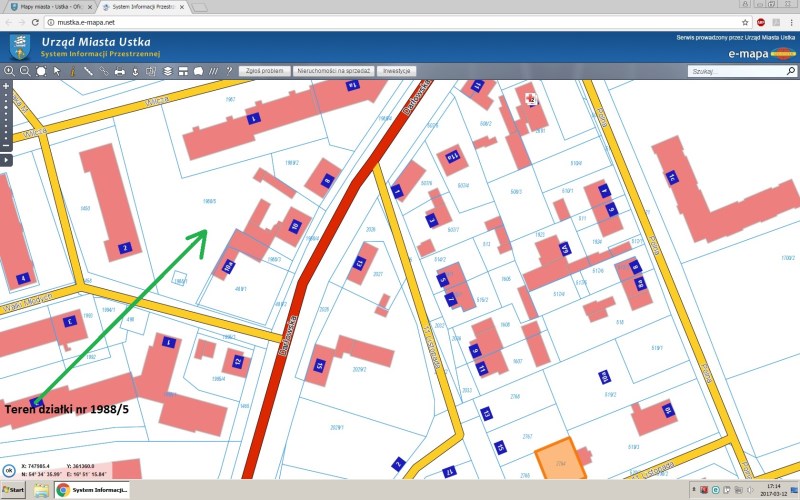Open the Chrome three-dot menu
Viewport: 800px width, 500px height.
pyautogui.click(x=791, y=22)
